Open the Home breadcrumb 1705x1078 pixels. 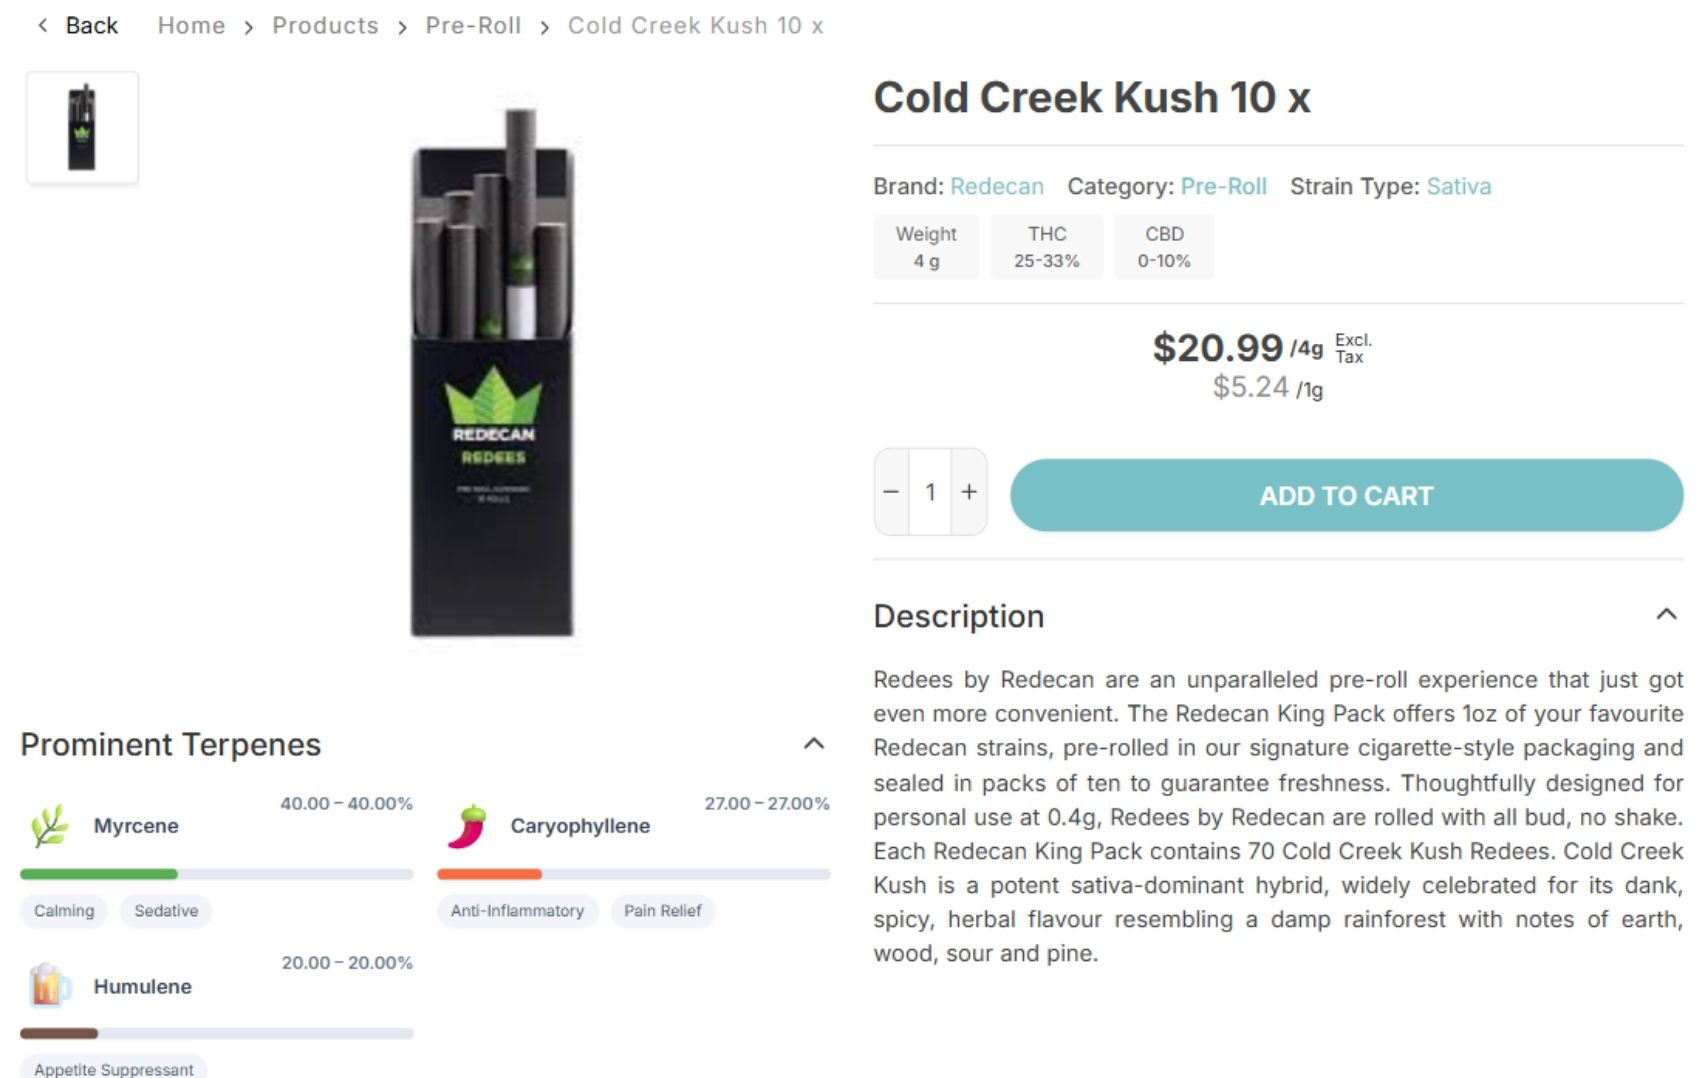(x=191, y=26)
